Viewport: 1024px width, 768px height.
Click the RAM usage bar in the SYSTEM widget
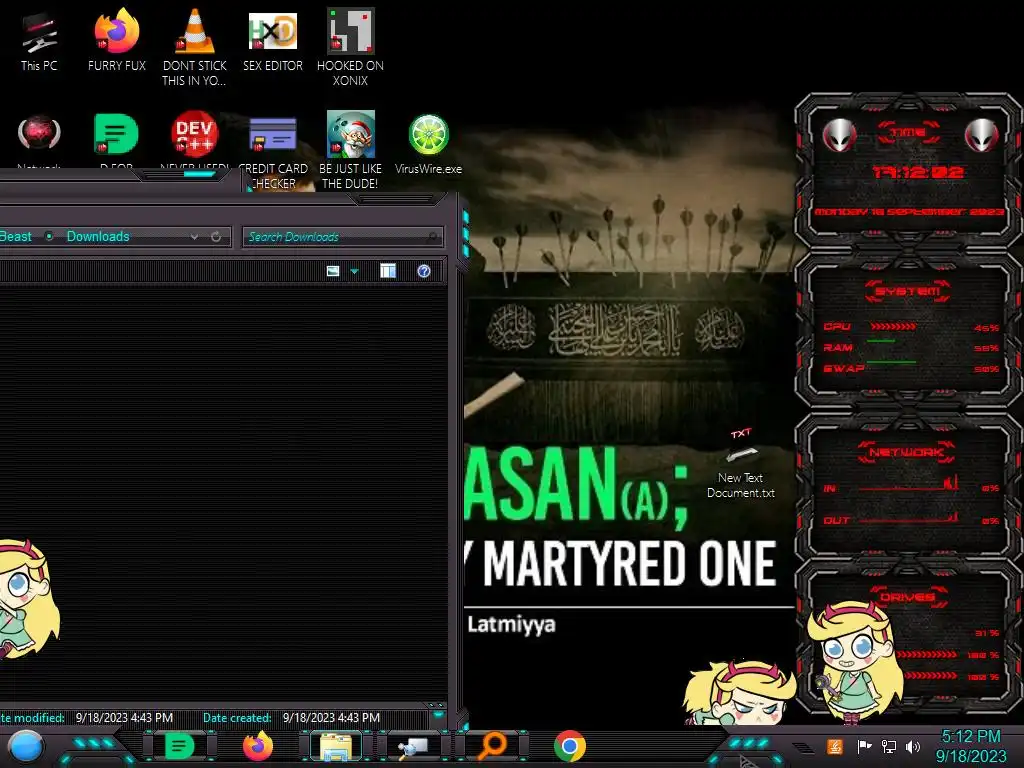click(882, 342)
